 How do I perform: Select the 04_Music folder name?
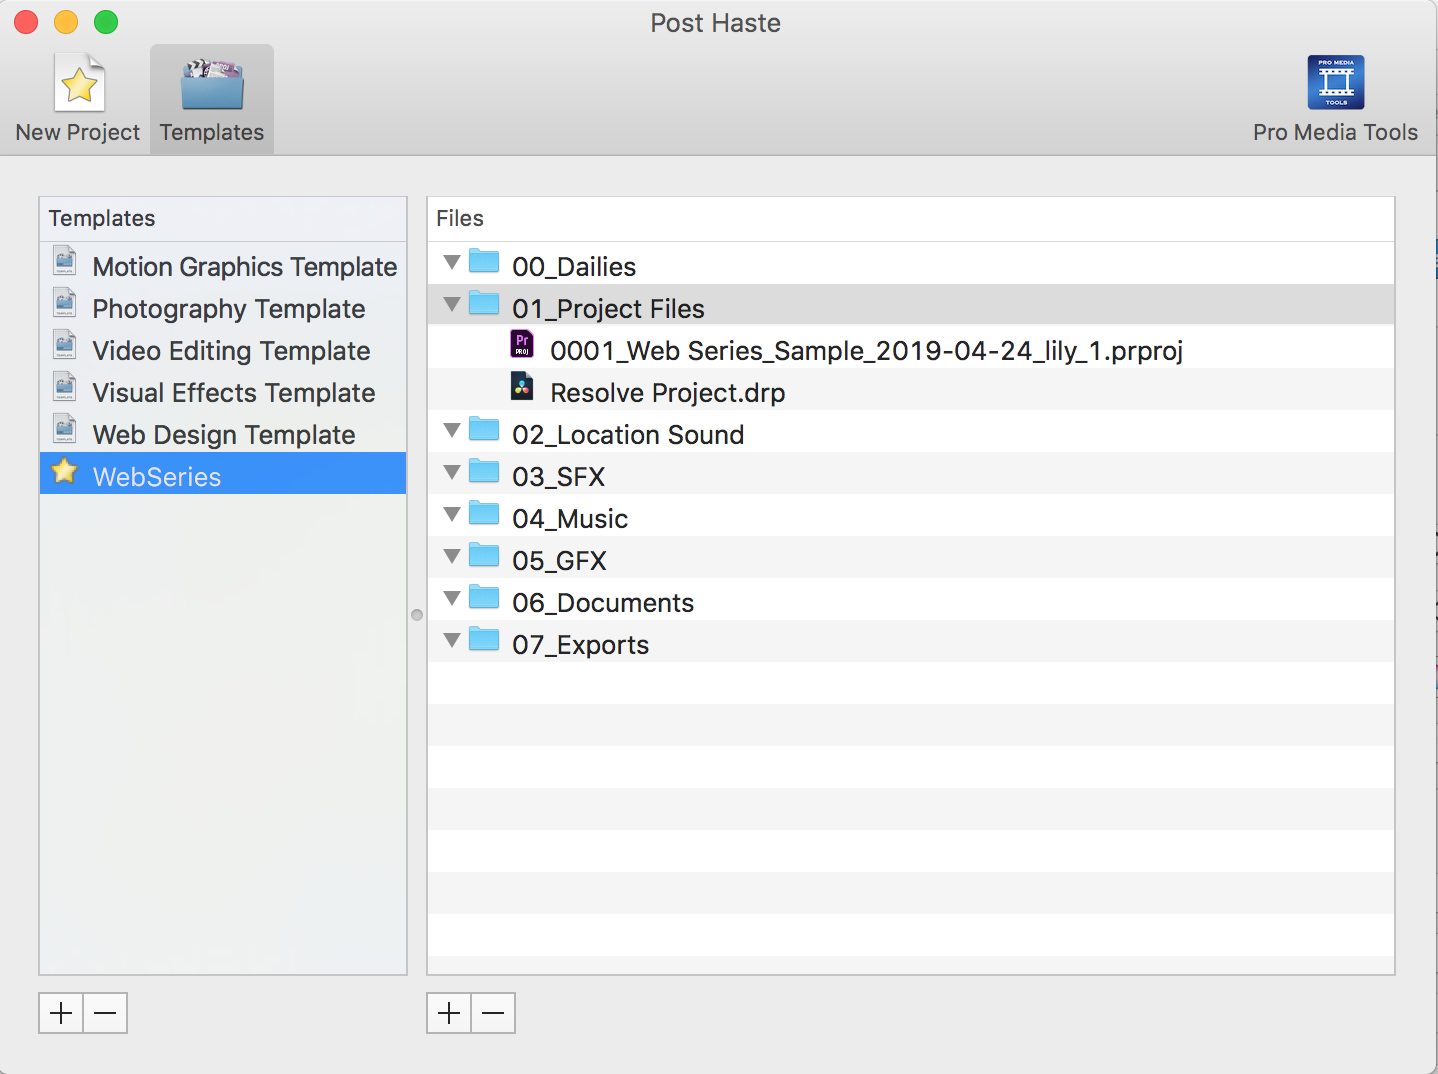[570, 519]
